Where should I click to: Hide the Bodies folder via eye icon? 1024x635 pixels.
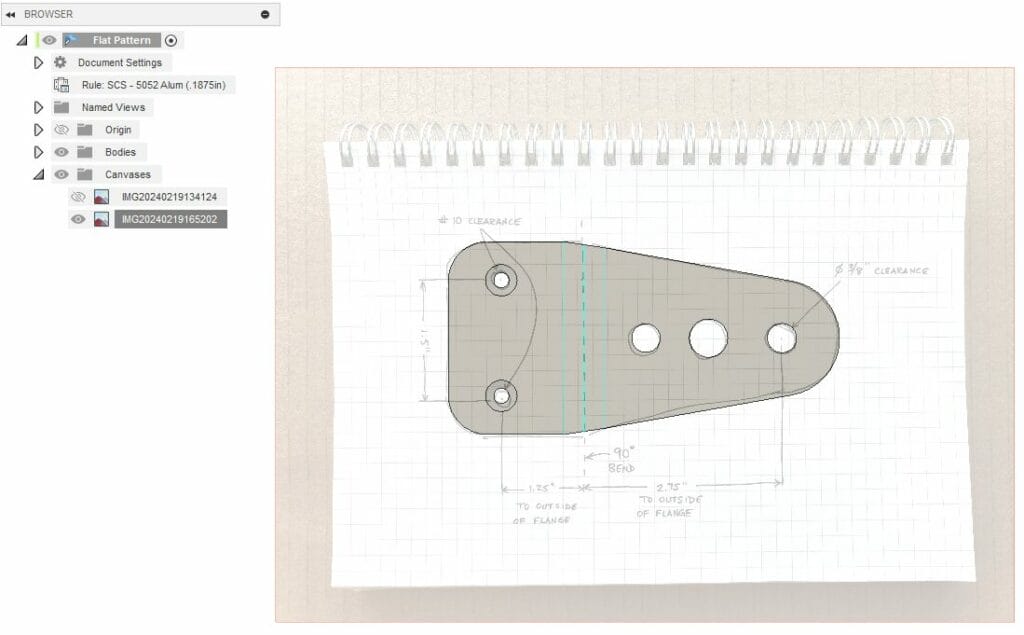(61, 152)
